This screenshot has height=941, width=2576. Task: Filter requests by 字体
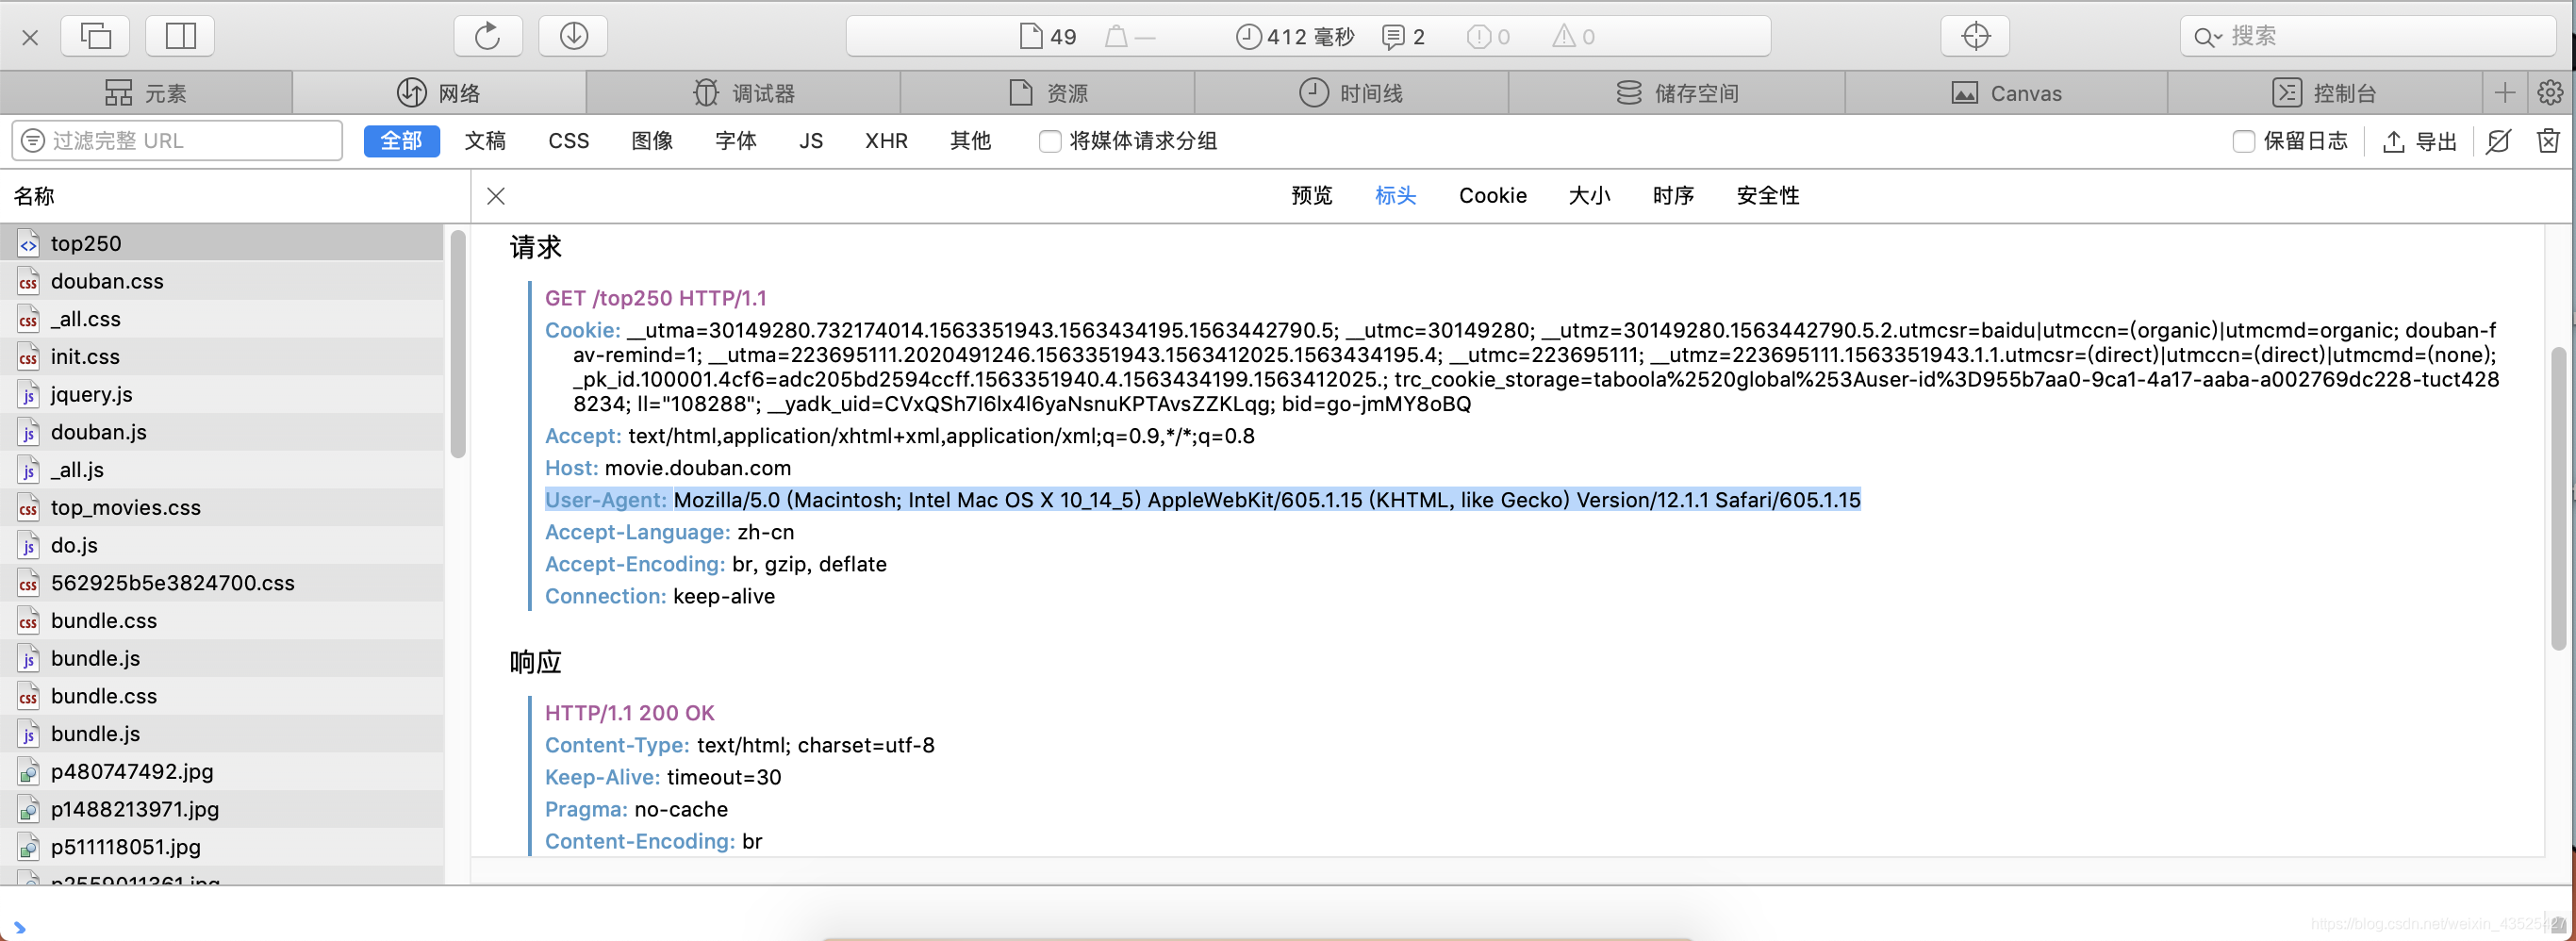point(736,141)
